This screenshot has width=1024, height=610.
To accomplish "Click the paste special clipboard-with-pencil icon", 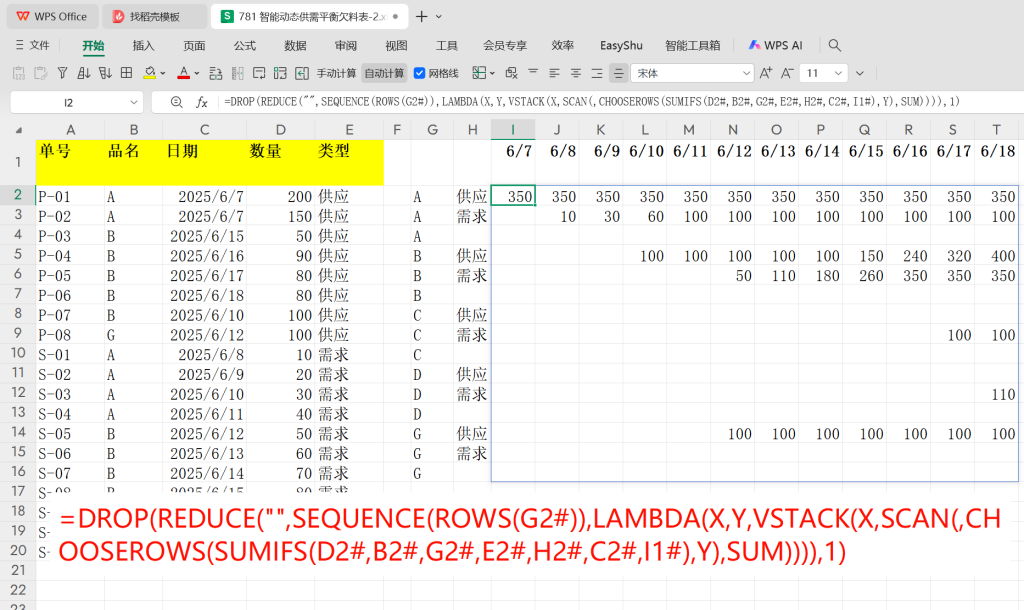I will (40, 73).
